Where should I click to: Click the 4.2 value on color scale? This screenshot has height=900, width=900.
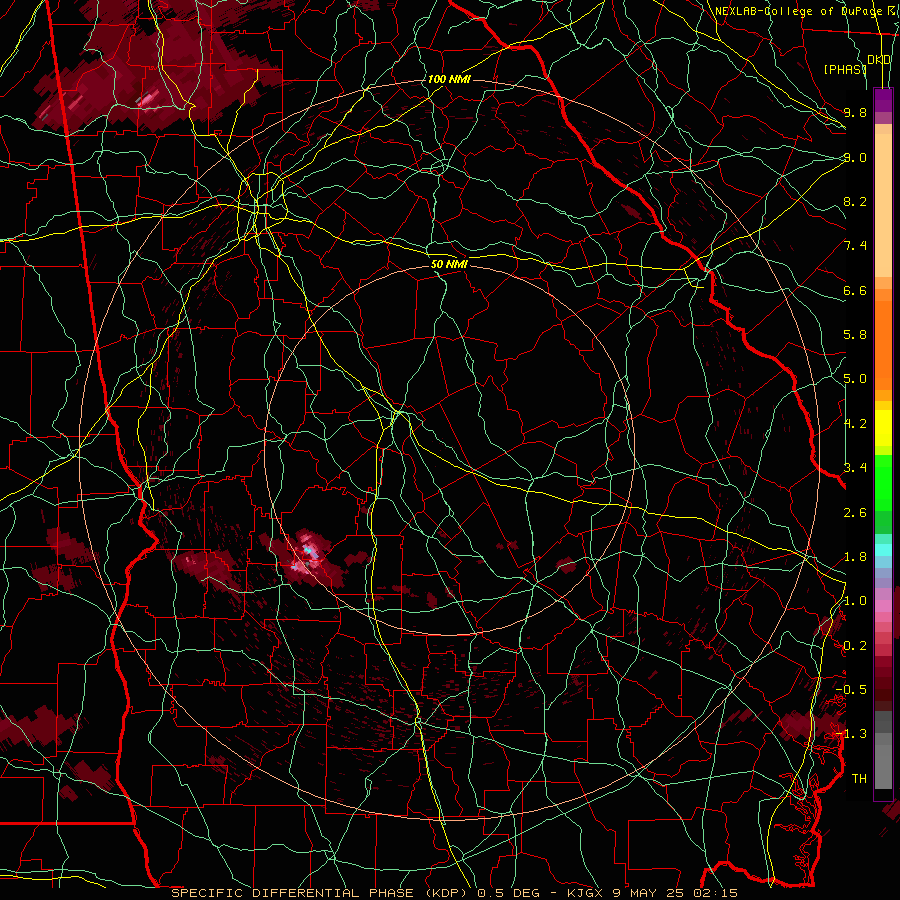point(855,424)
